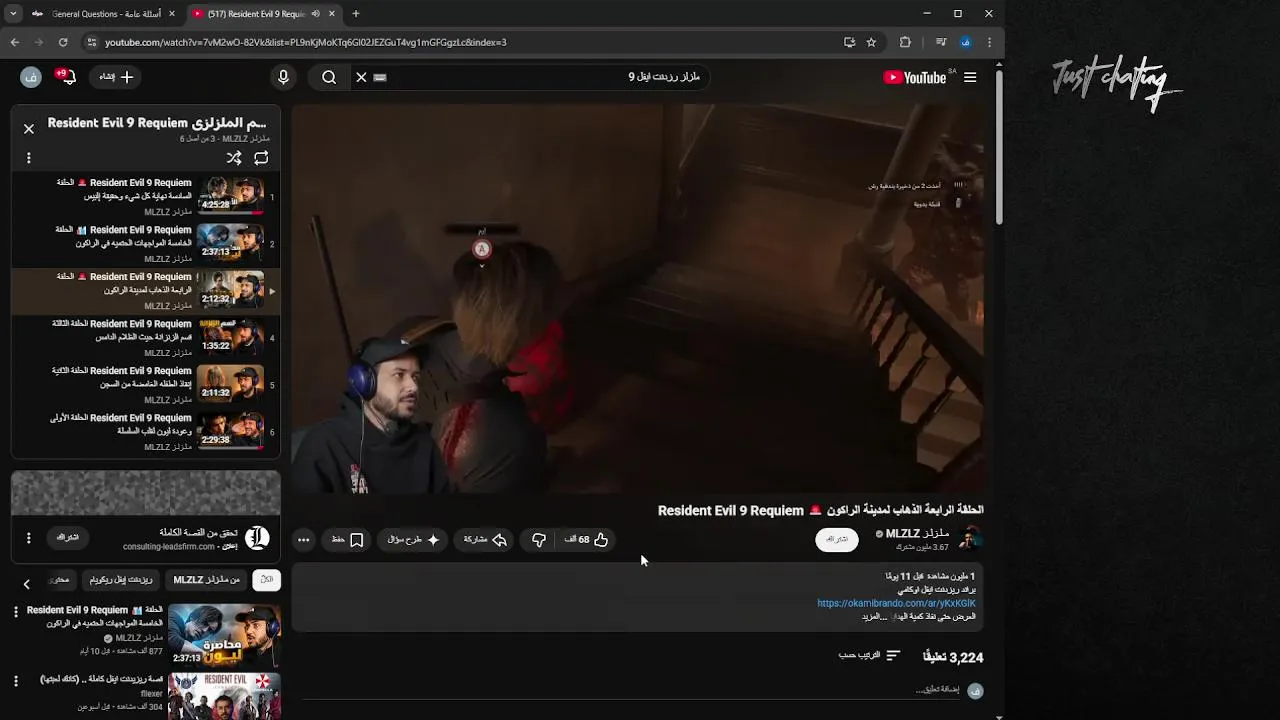Screen dimensions: 1280x720
Task: Close the Resident Evil 9 playlist panel
Action: coord(29,128)
